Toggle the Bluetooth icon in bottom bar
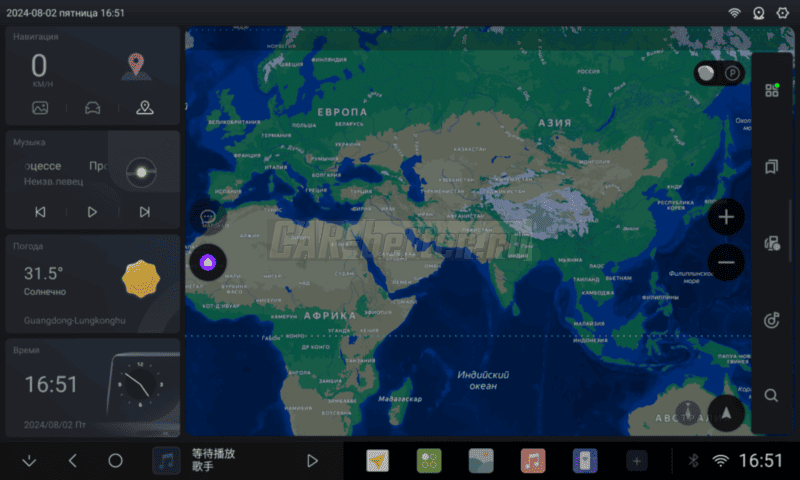Viewport: 800px width, 480px height. click(692, 460)
